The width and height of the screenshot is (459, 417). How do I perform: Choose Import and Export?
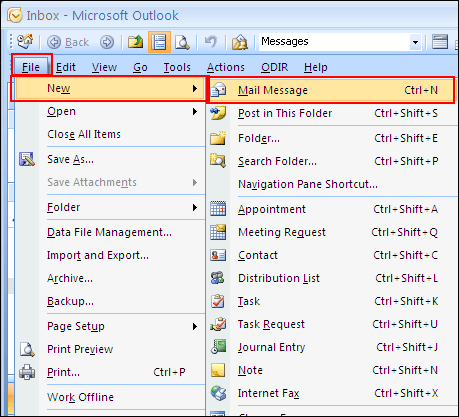point(109,255)
